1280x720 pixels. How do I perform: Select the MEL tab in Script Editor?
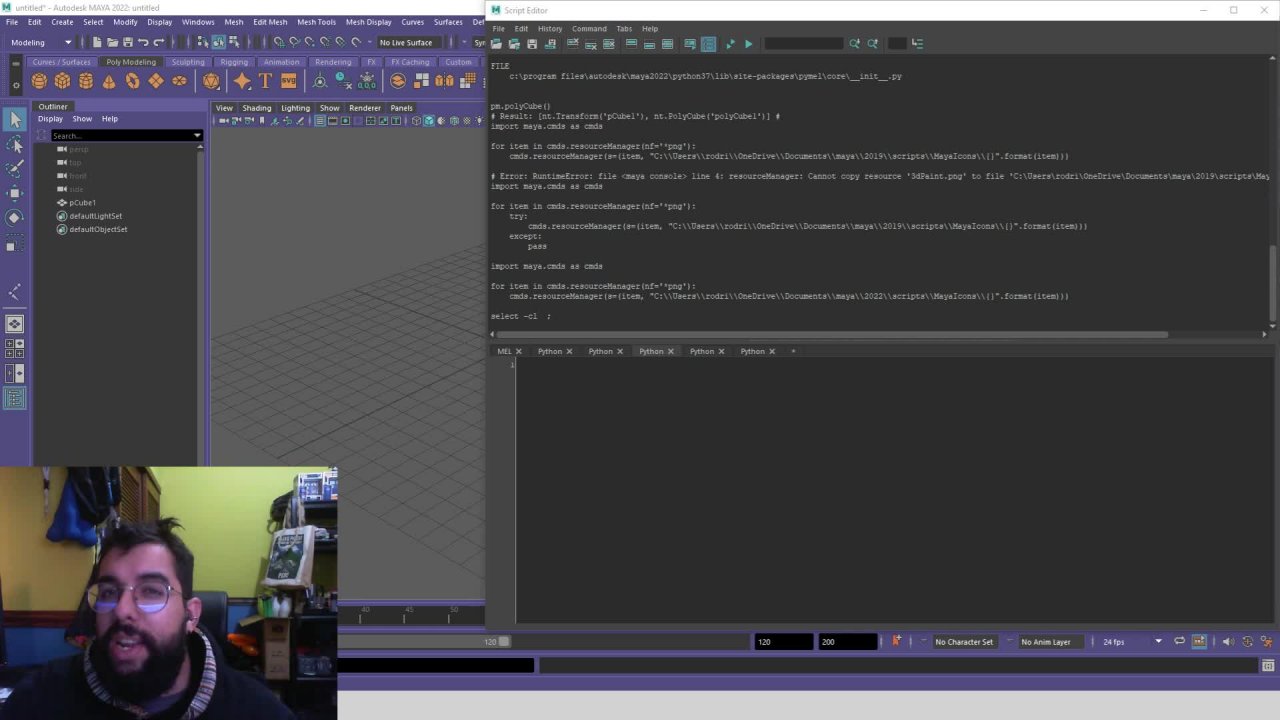[x=504, y=351]
